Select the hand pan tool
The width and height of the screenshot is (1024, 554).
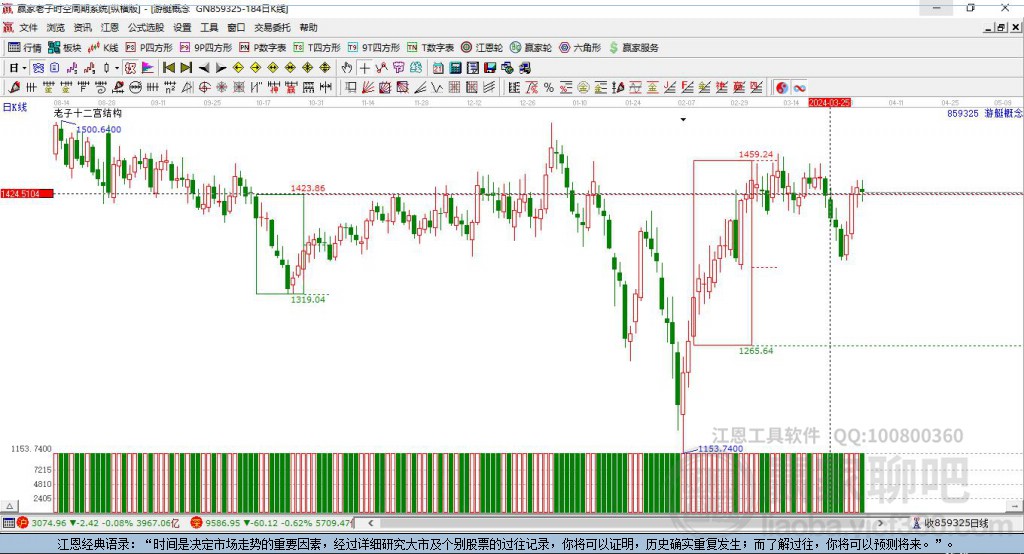click(x=347, y=68)
